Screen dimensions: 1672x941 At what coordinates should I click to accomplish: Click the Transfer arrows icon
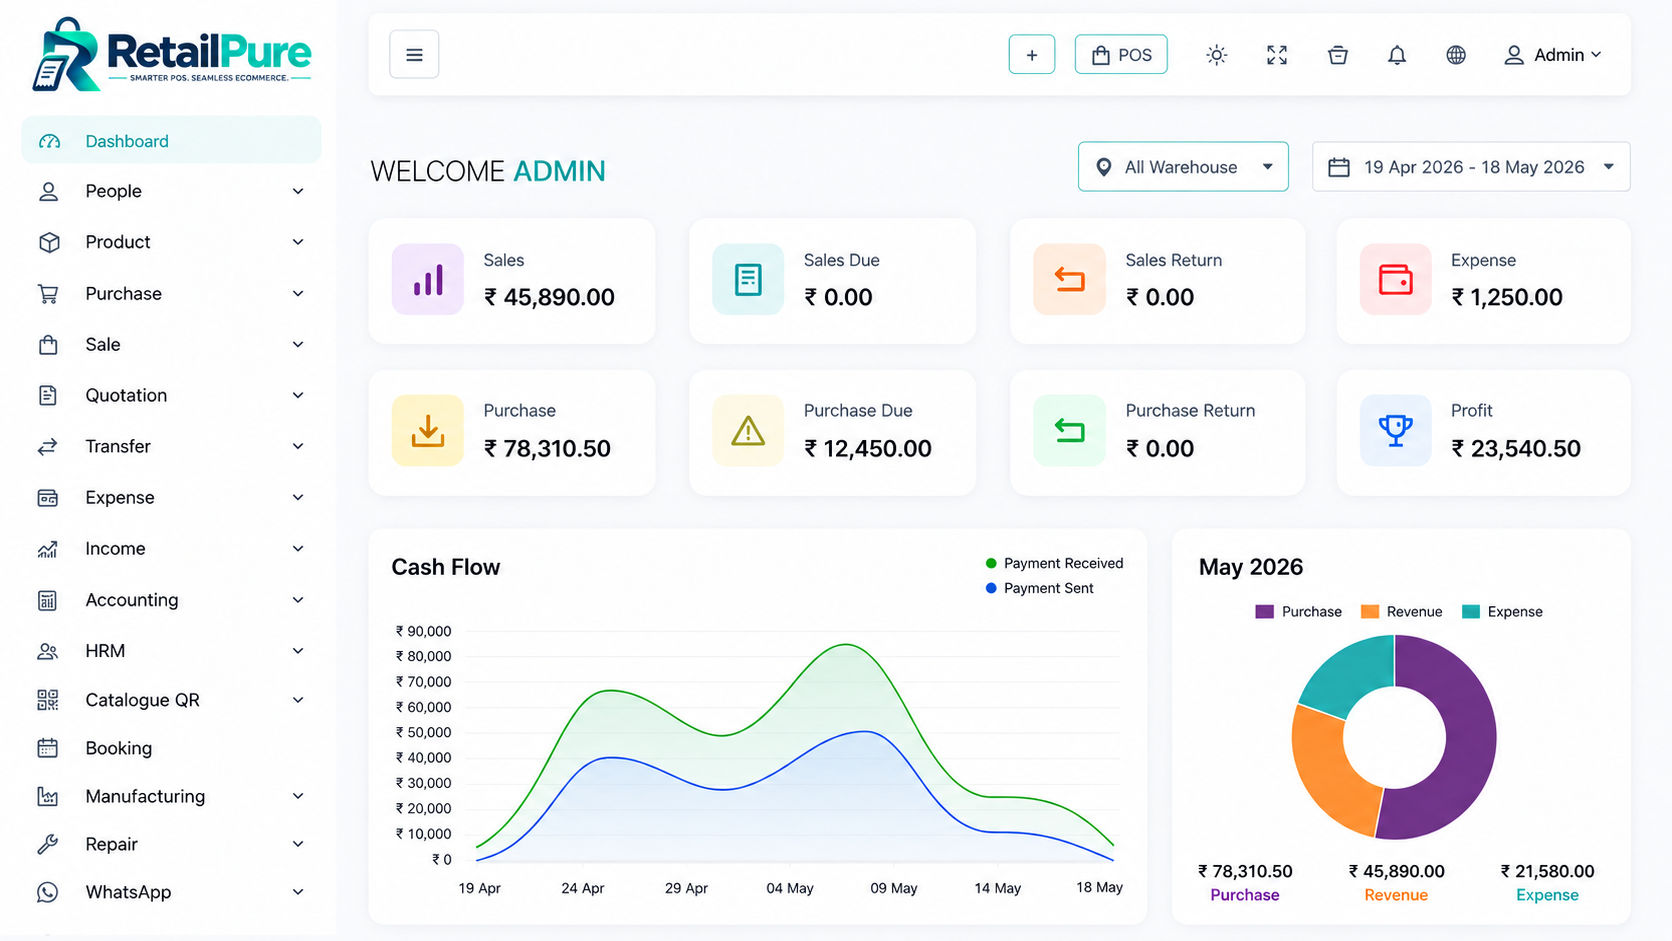click(48, 447)
